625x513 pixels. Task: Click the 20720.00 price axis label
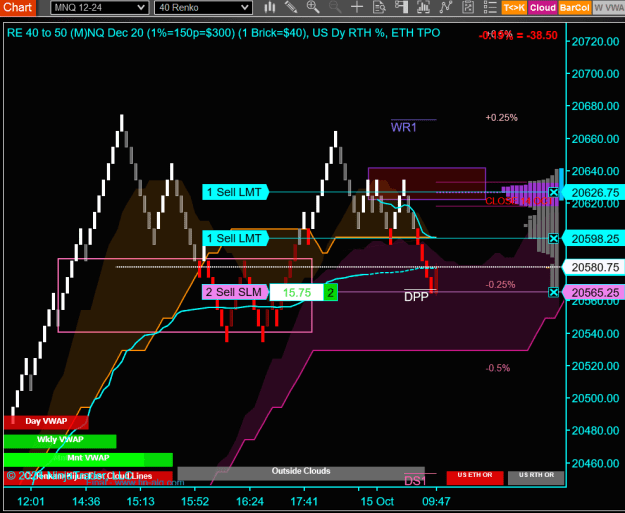pos(595,41)
